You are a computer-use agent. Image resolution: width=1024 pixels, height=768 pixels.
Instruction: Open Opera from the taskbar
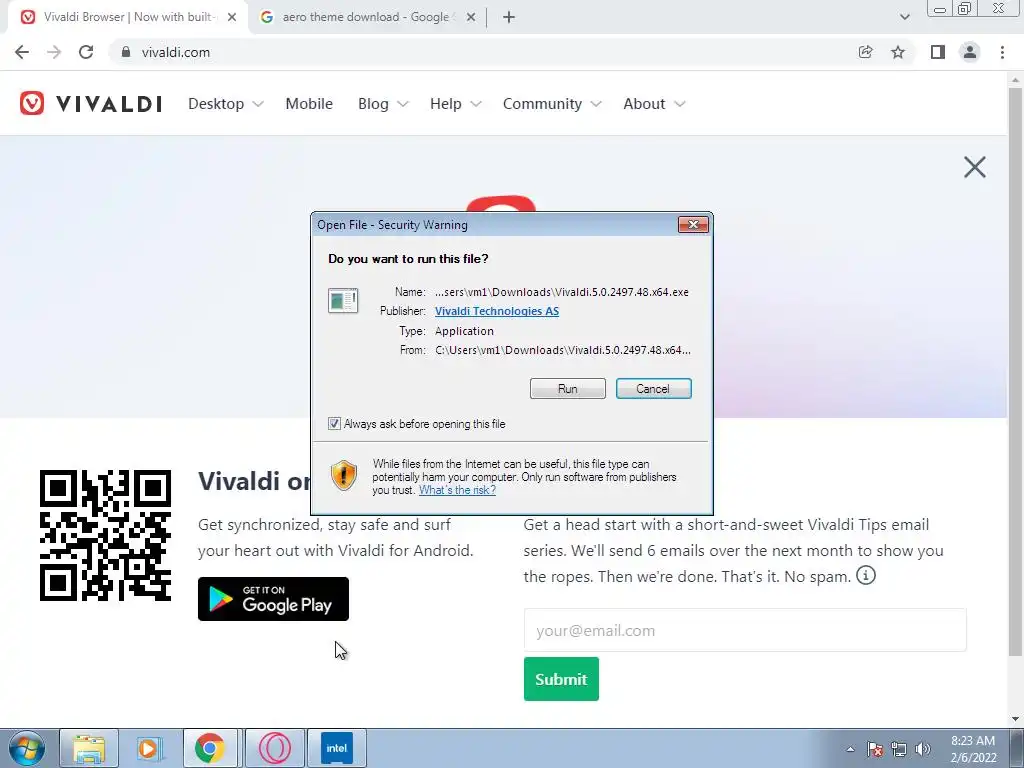pyautogui.click(x=274, y=748)
